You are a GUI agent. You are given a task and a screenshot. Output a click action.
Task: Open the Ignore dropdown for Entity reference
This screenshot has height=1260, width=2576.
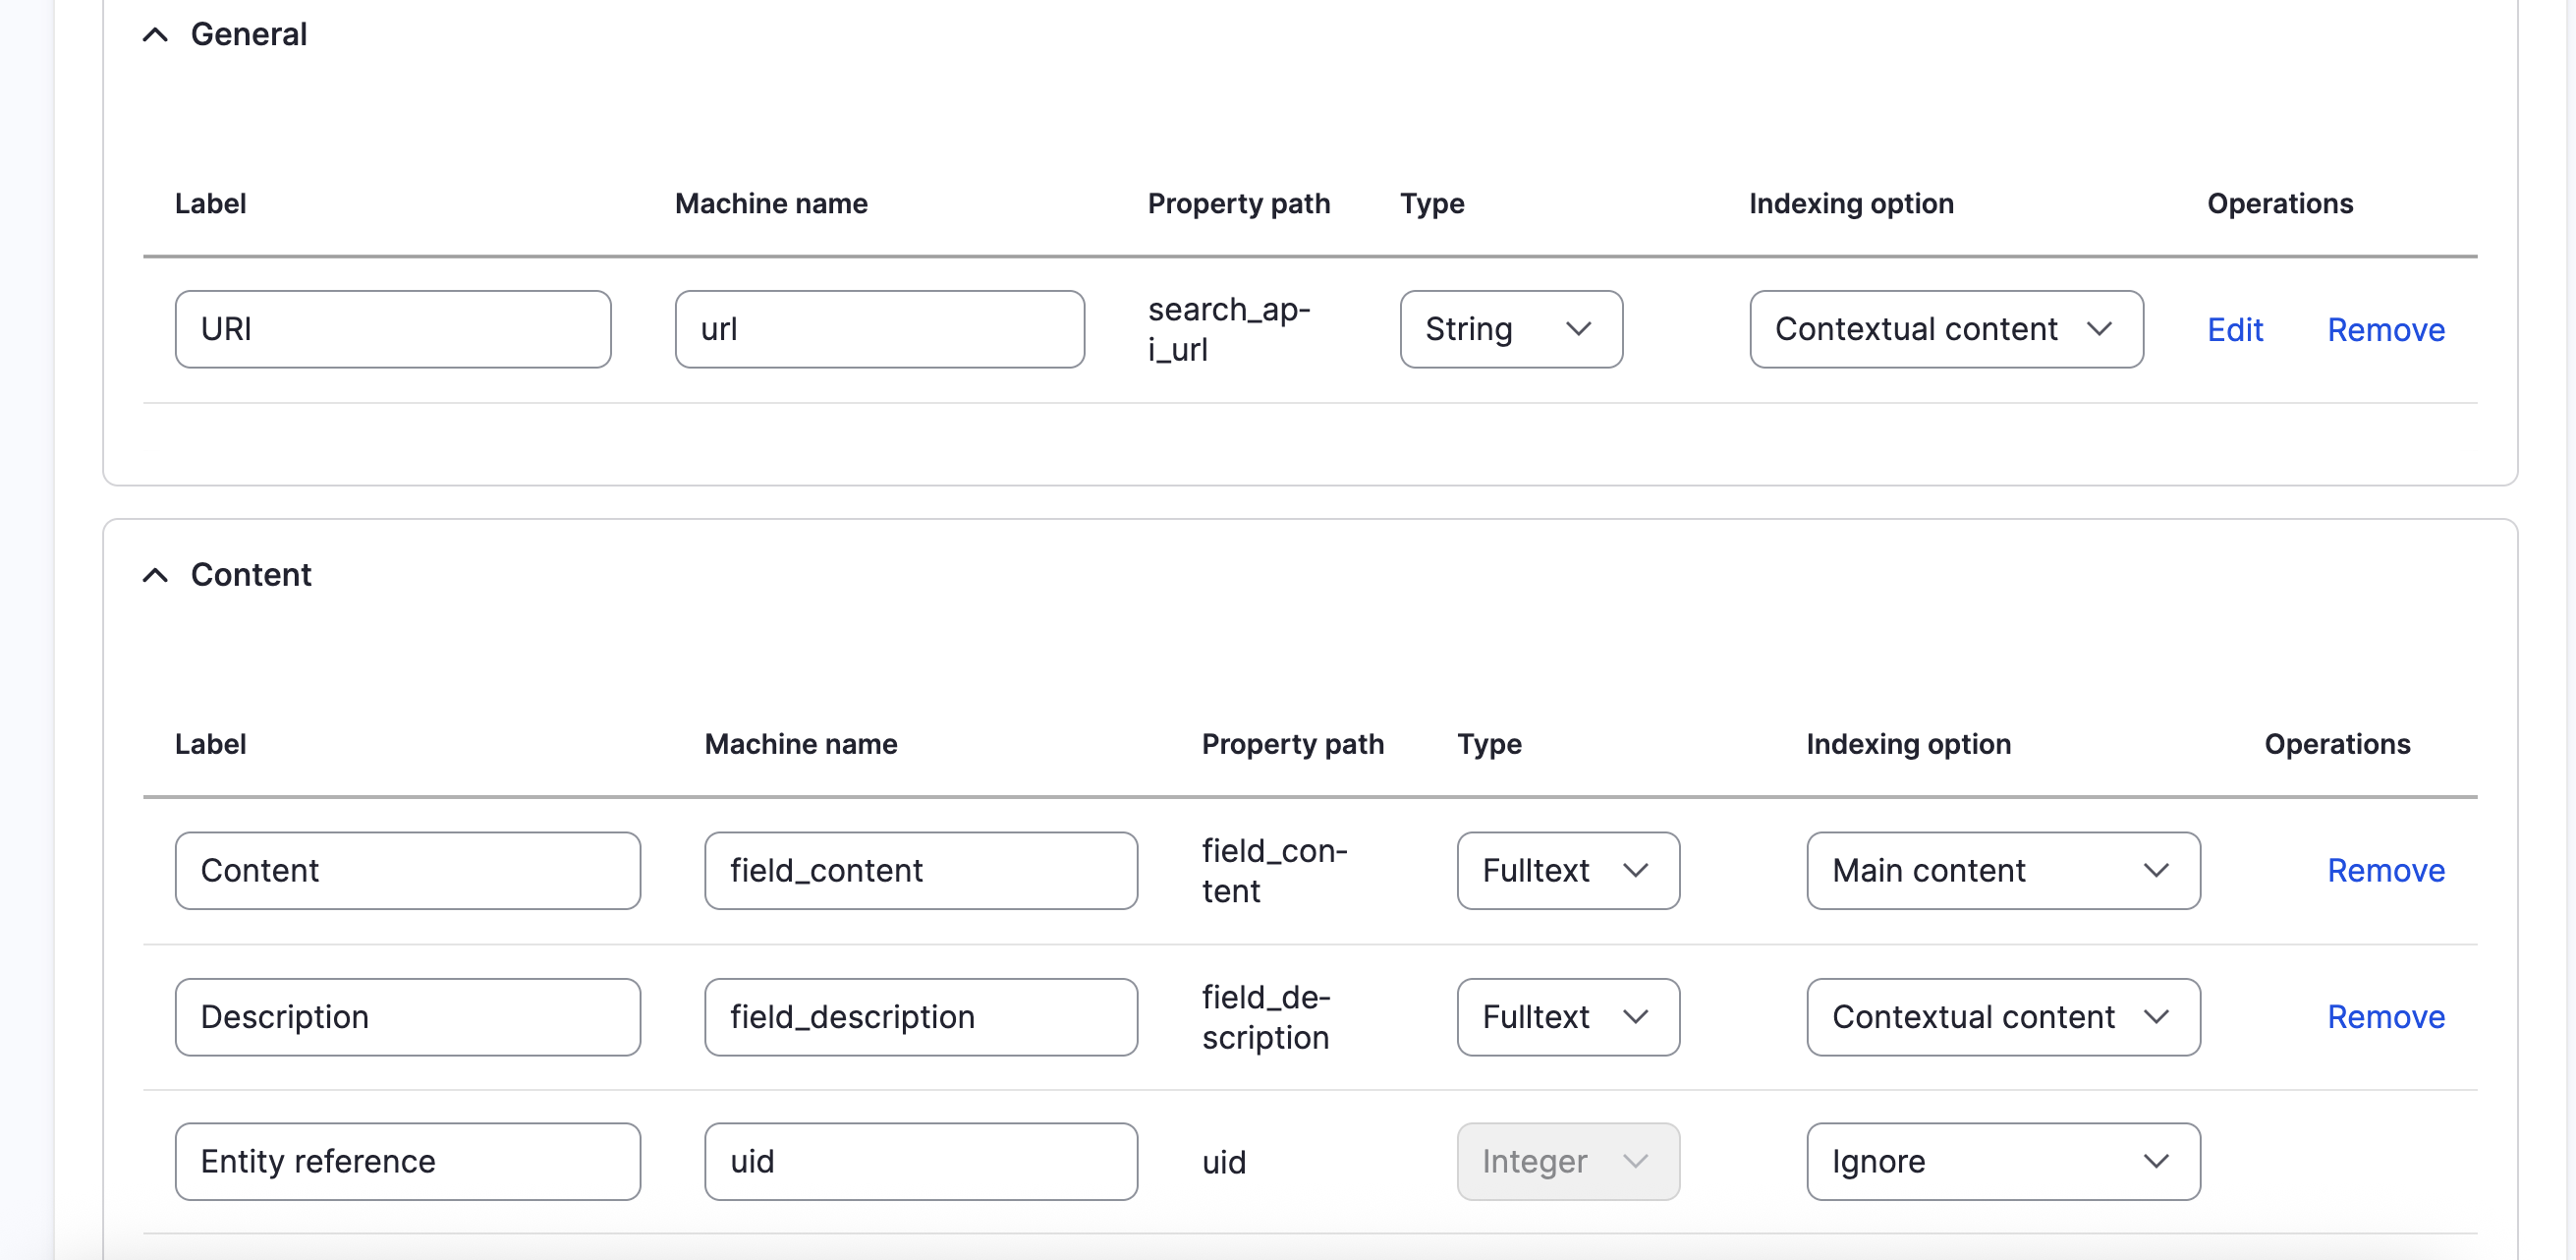click(2002, 1161)
